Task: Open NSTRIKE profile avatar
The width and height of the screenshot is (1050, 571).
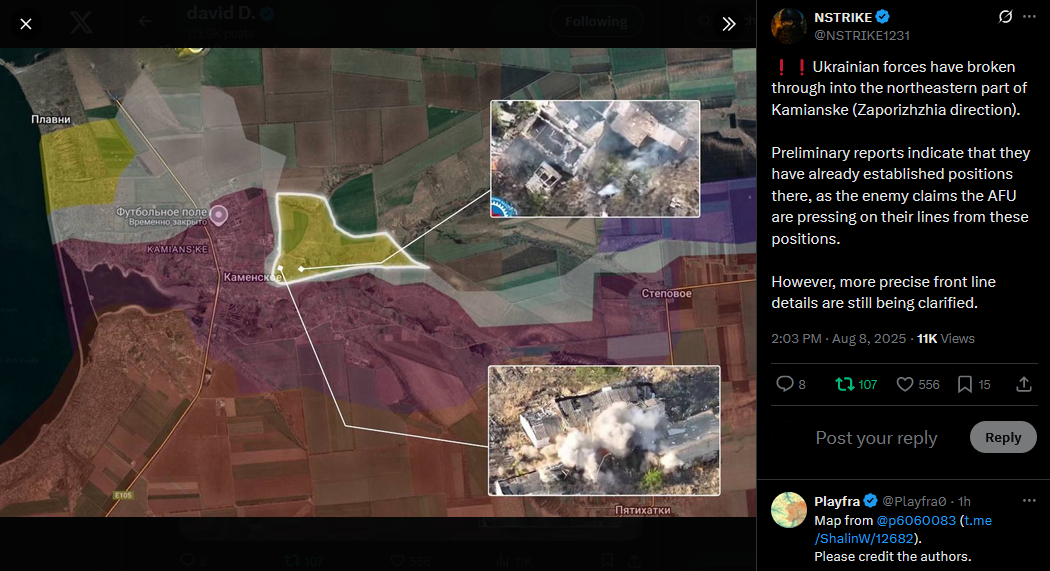Action: tap(789, 25)
